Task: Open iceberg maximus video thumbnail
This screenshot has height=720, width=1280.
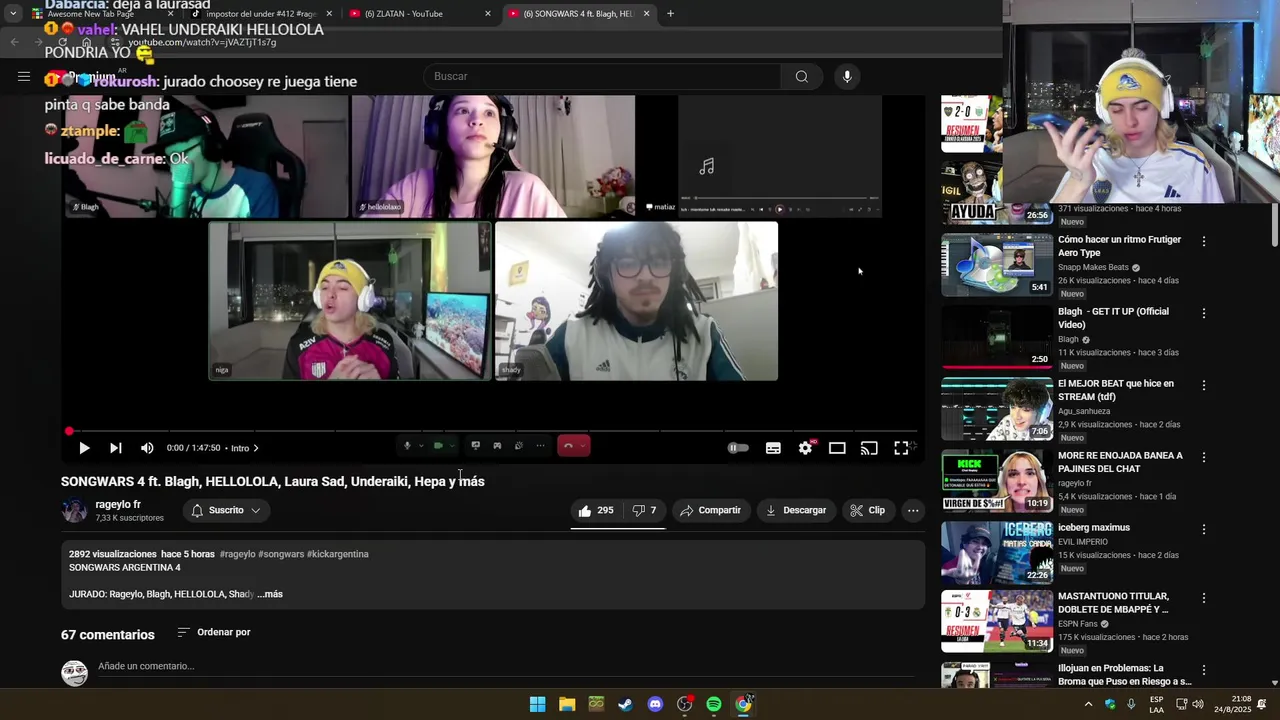Action: coord(997,552)
